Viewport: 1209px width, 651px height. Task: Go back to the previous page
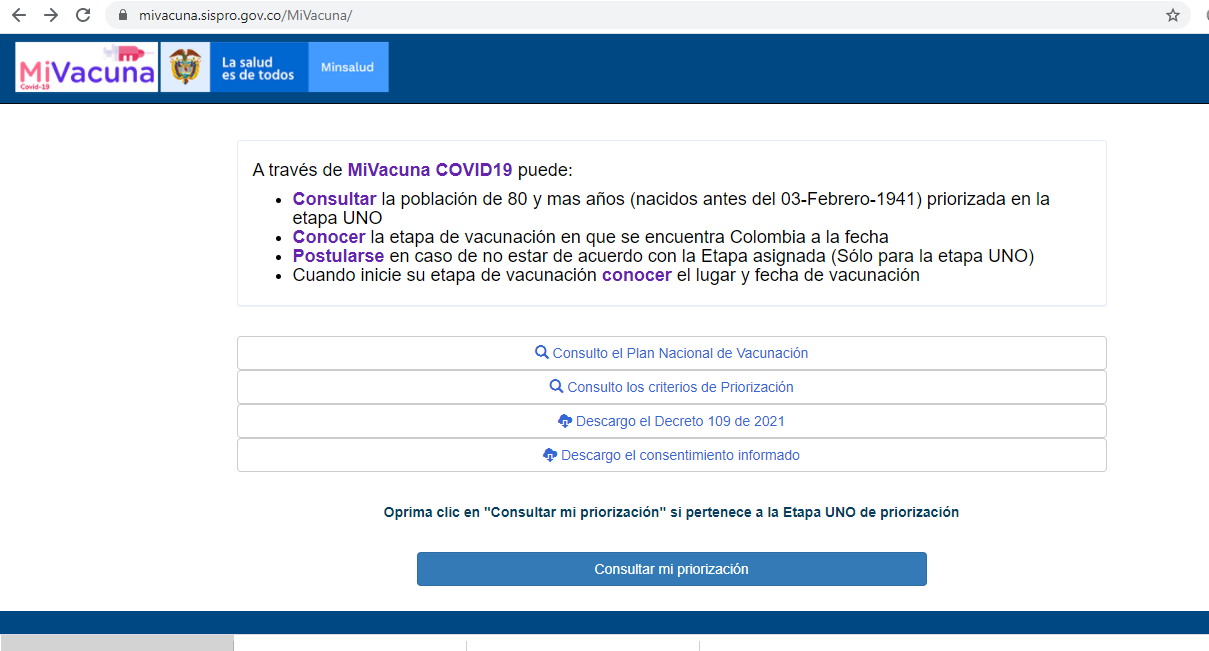point(19,16)
